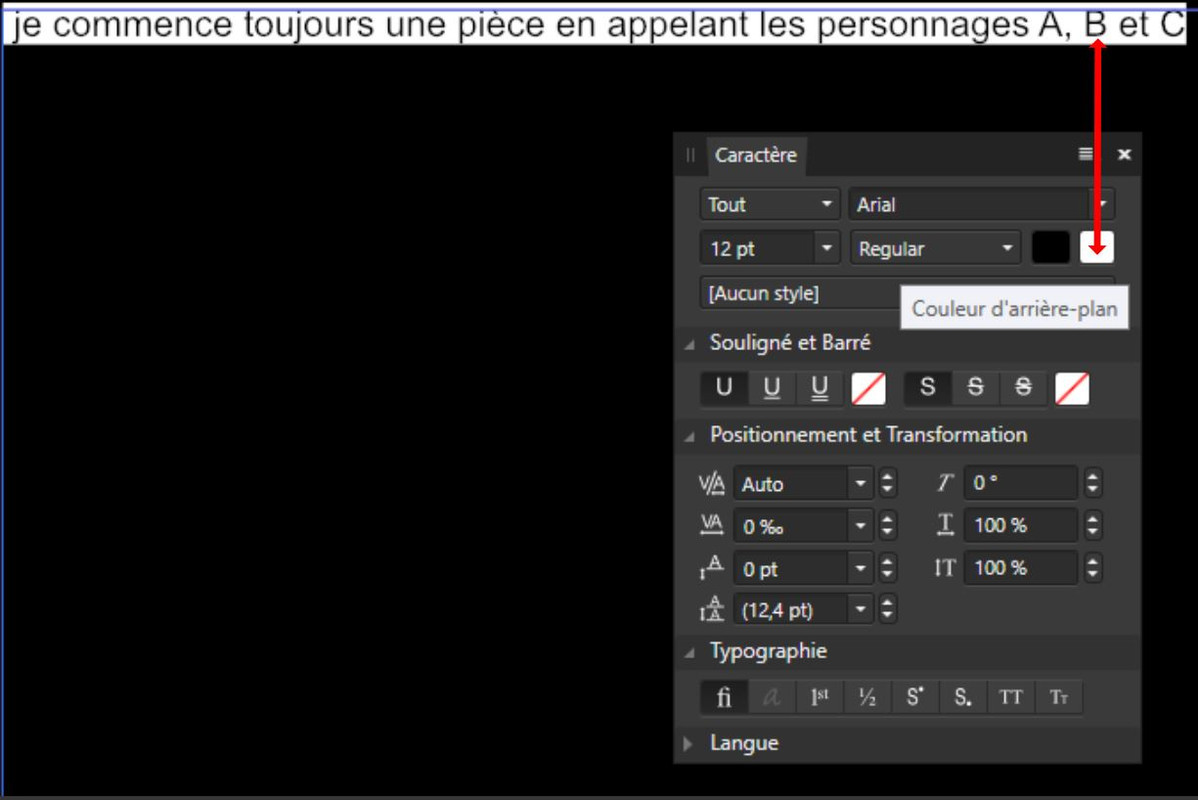Click the tracking VA icon

coord(712,525)
